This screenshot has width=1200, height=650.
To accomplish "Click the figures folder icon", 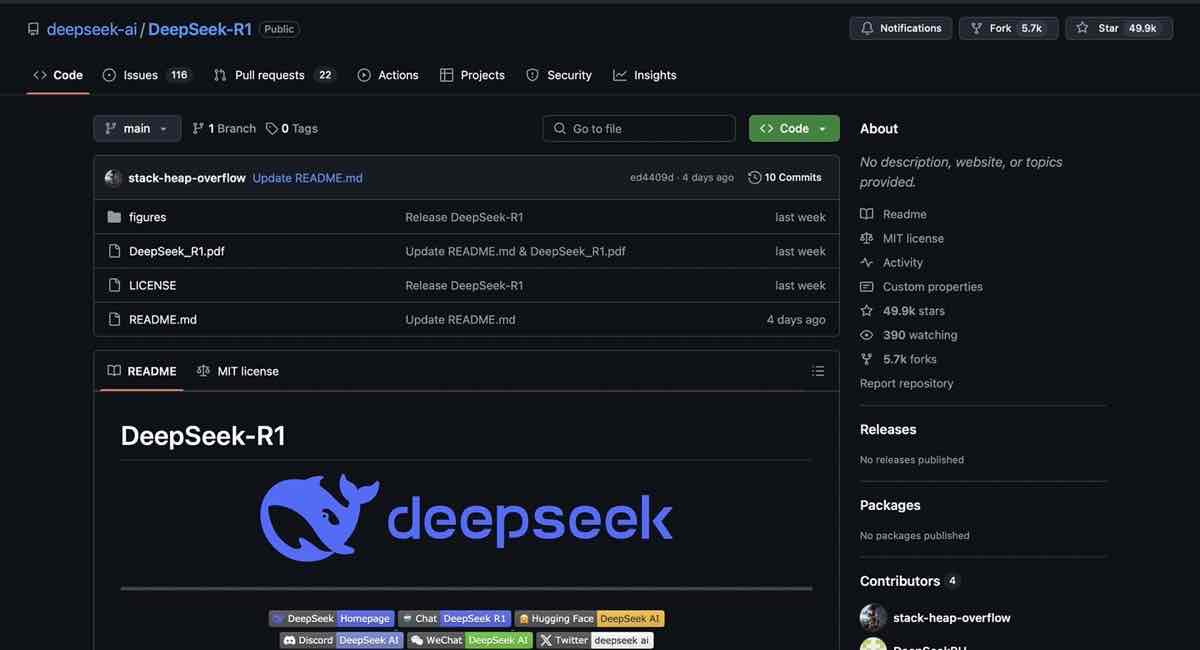I will pos(114,217).
